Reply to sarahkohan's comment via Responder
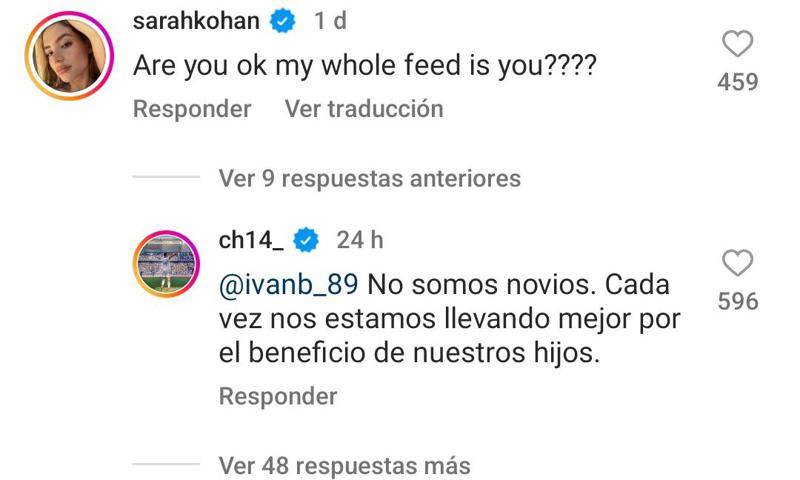Screen dimensions: 800x480 coord(192,108)
